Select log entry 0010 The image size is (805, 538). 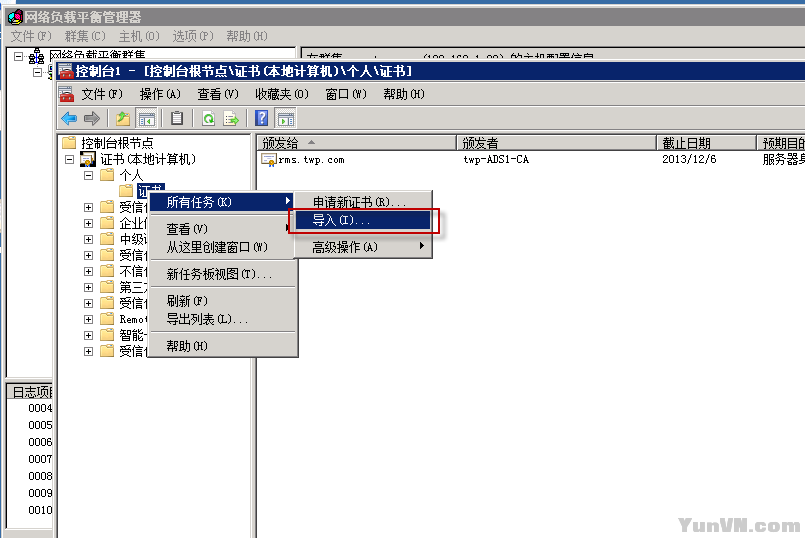click(40, 510)
